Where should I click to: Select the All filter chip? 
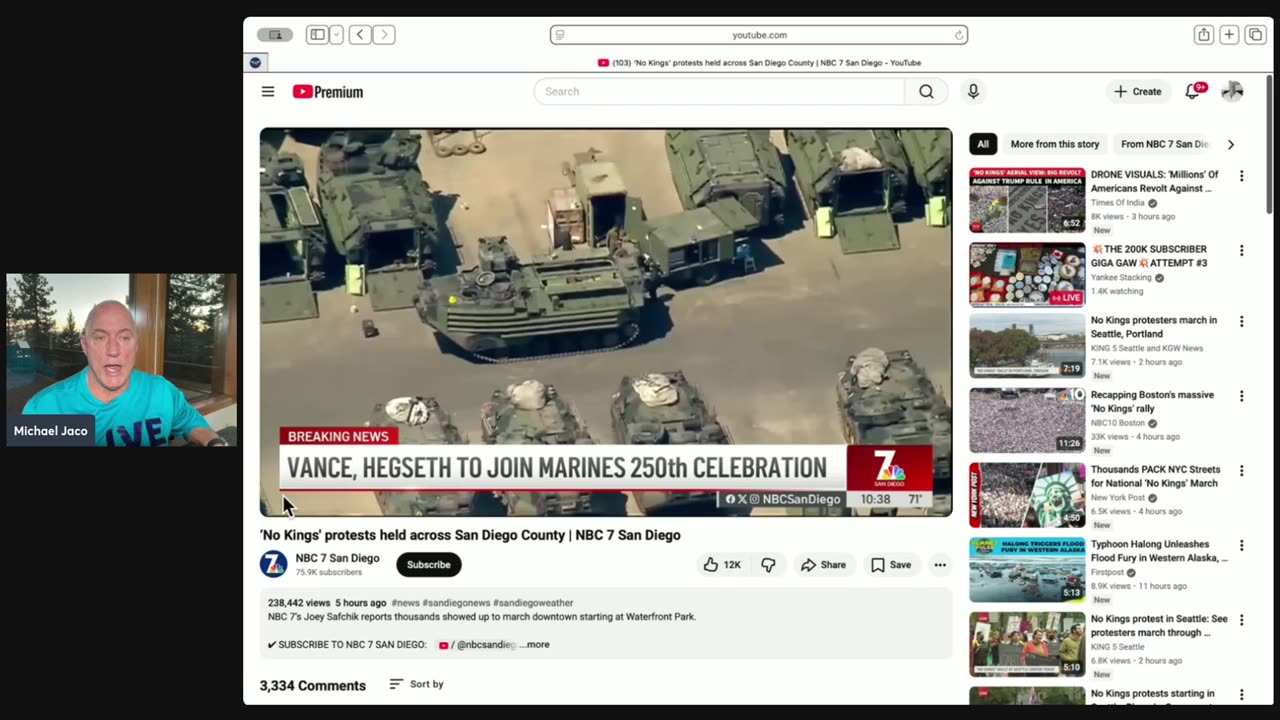click(x=983, y=144)
